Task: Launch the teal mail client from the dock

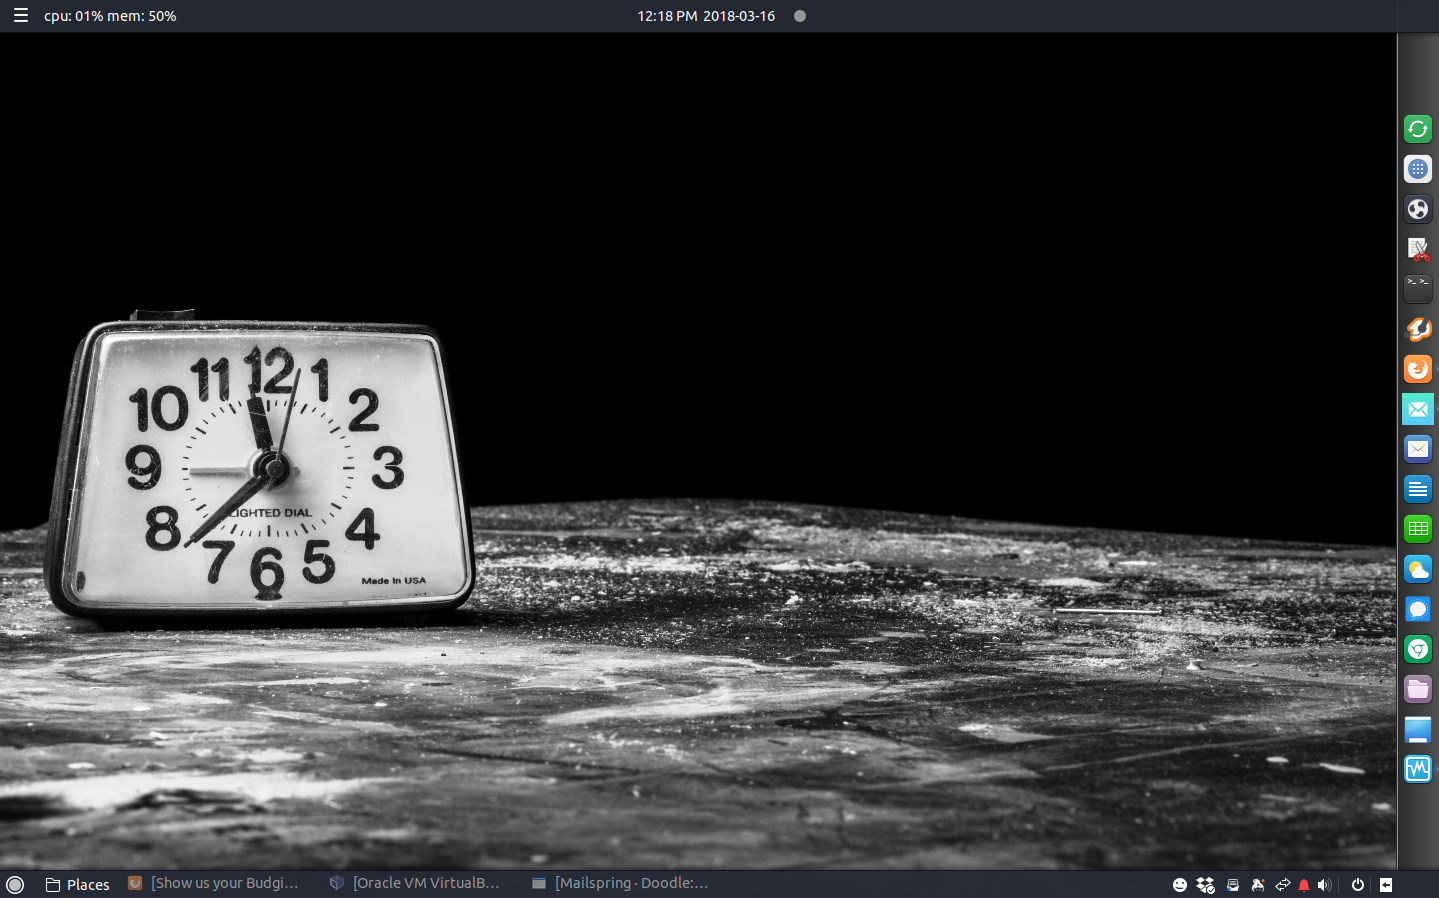Action: click(x=1417, y=409)
